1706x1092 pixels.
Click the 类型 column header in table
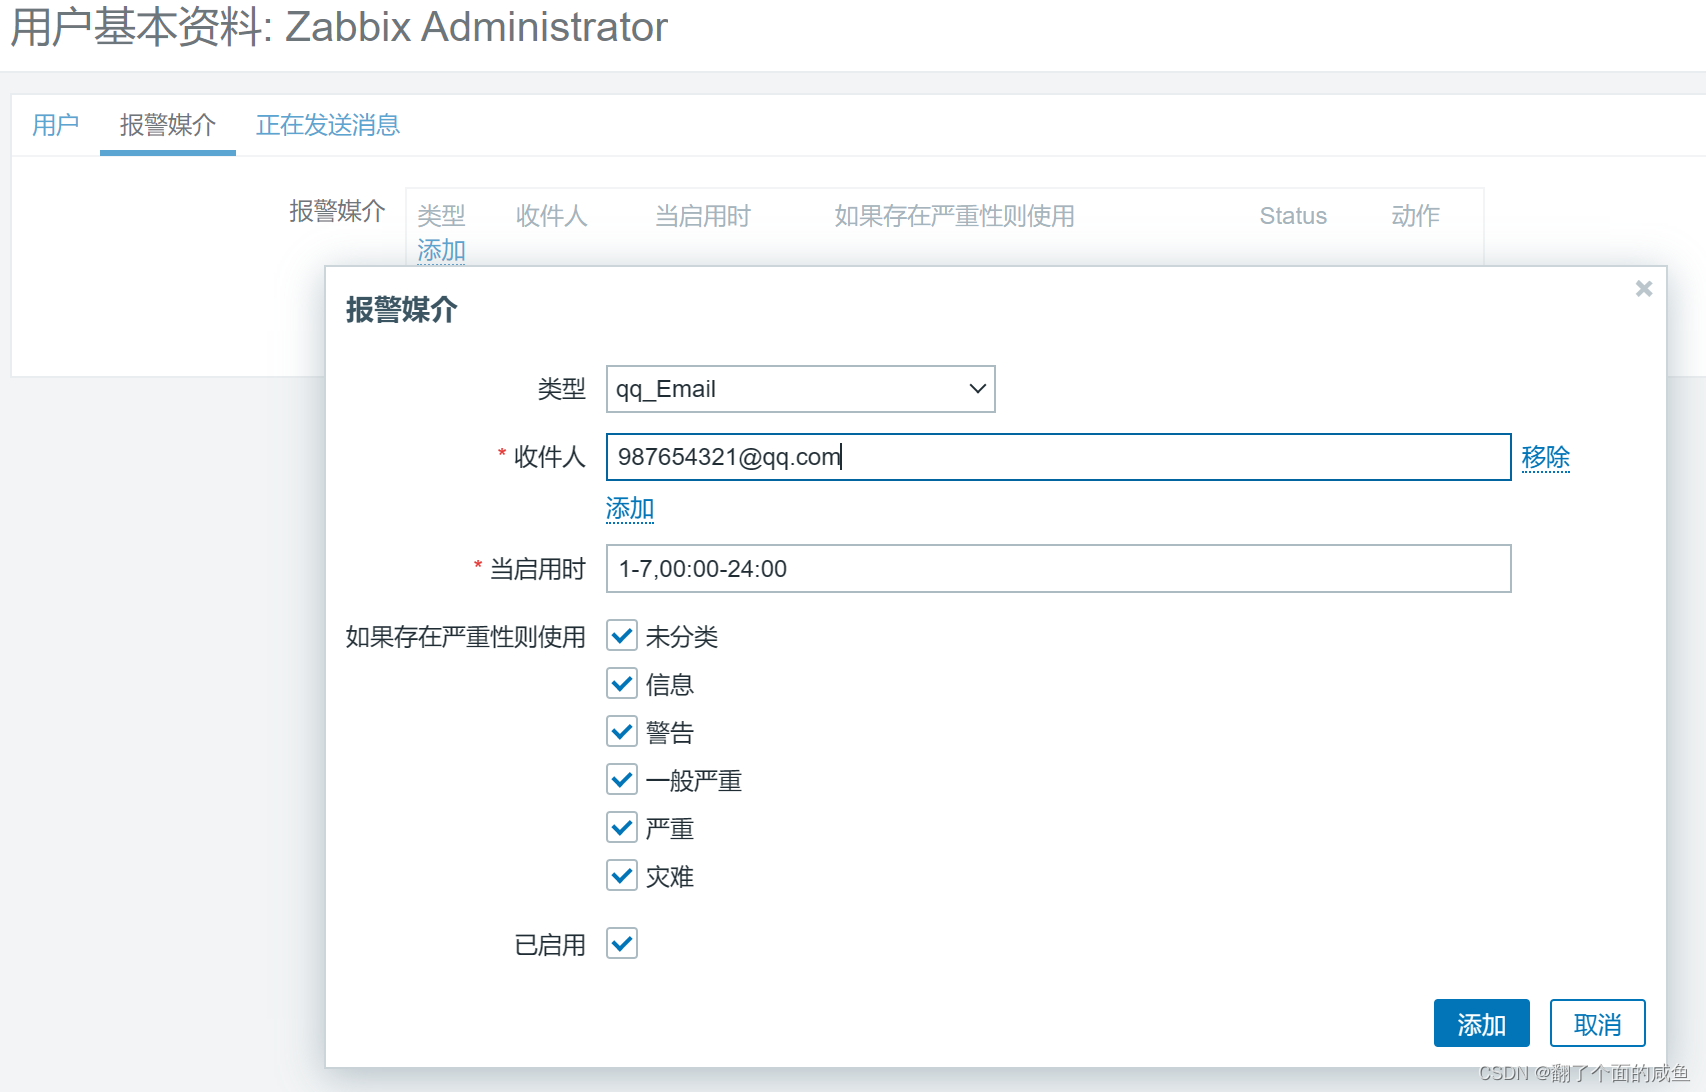tap(441, 216)
